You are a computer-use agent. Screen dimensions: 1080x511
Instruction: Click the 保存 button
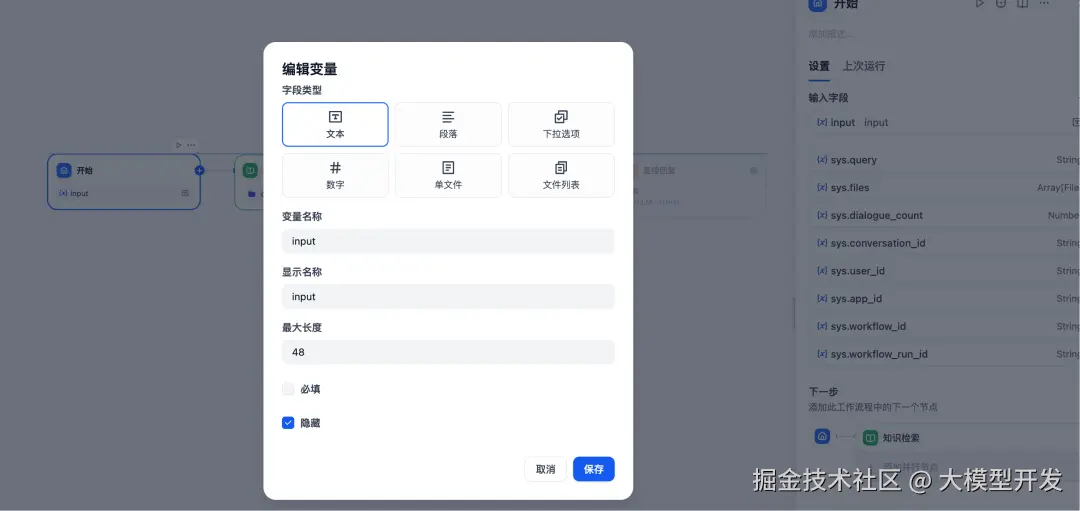pos(594,469)
